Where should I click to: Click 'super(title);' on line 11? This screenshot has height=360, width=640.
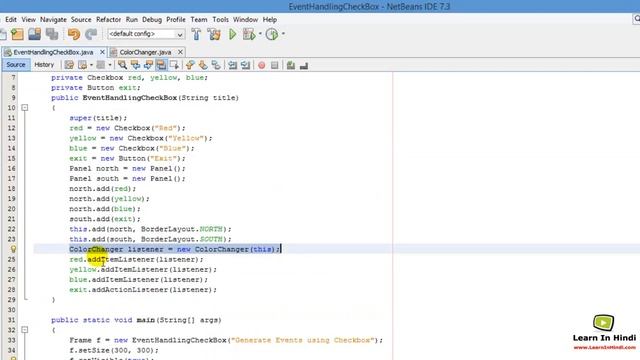(98, 118)
